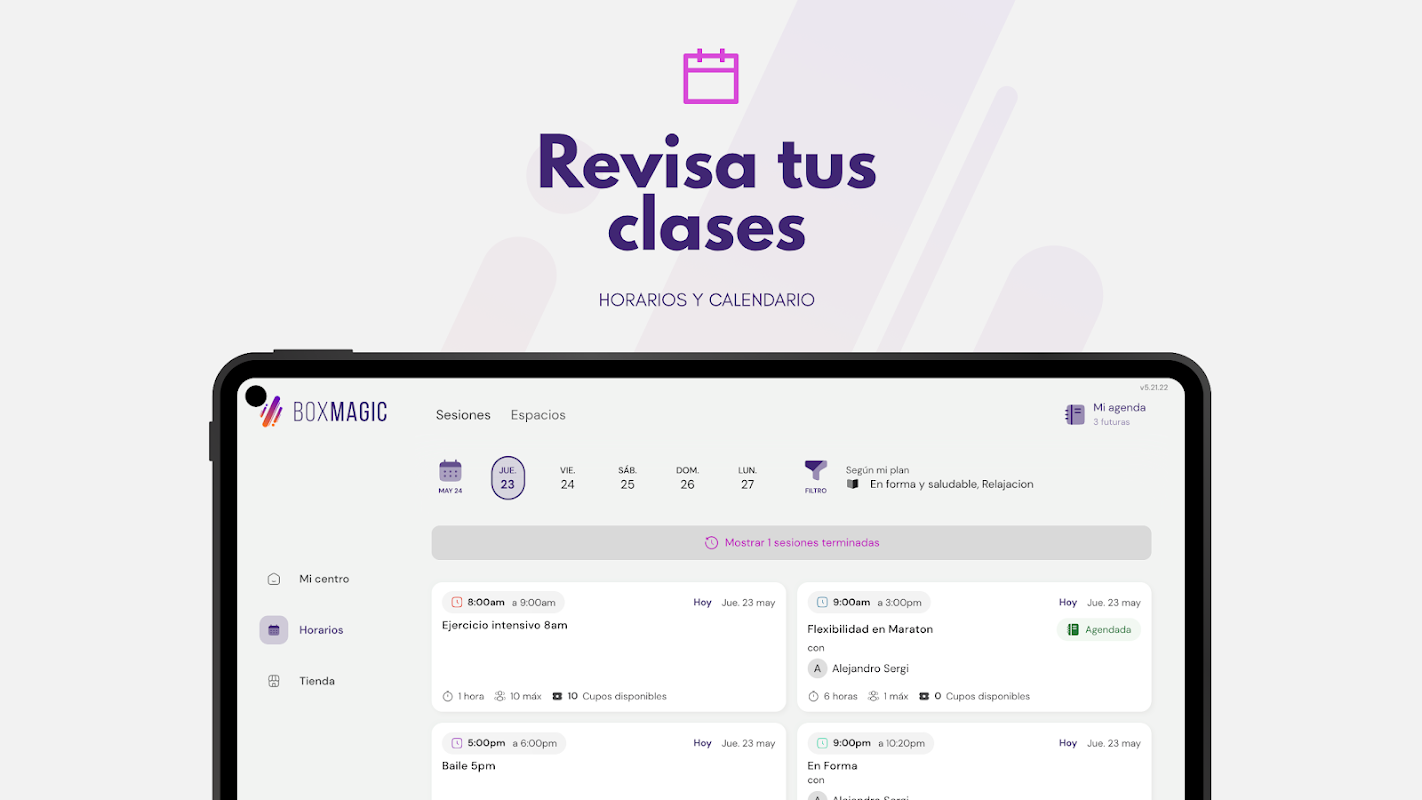Click the clock icon beside 5:00pm
This screenshot has height=800, width=1422.
click(457, 743)
